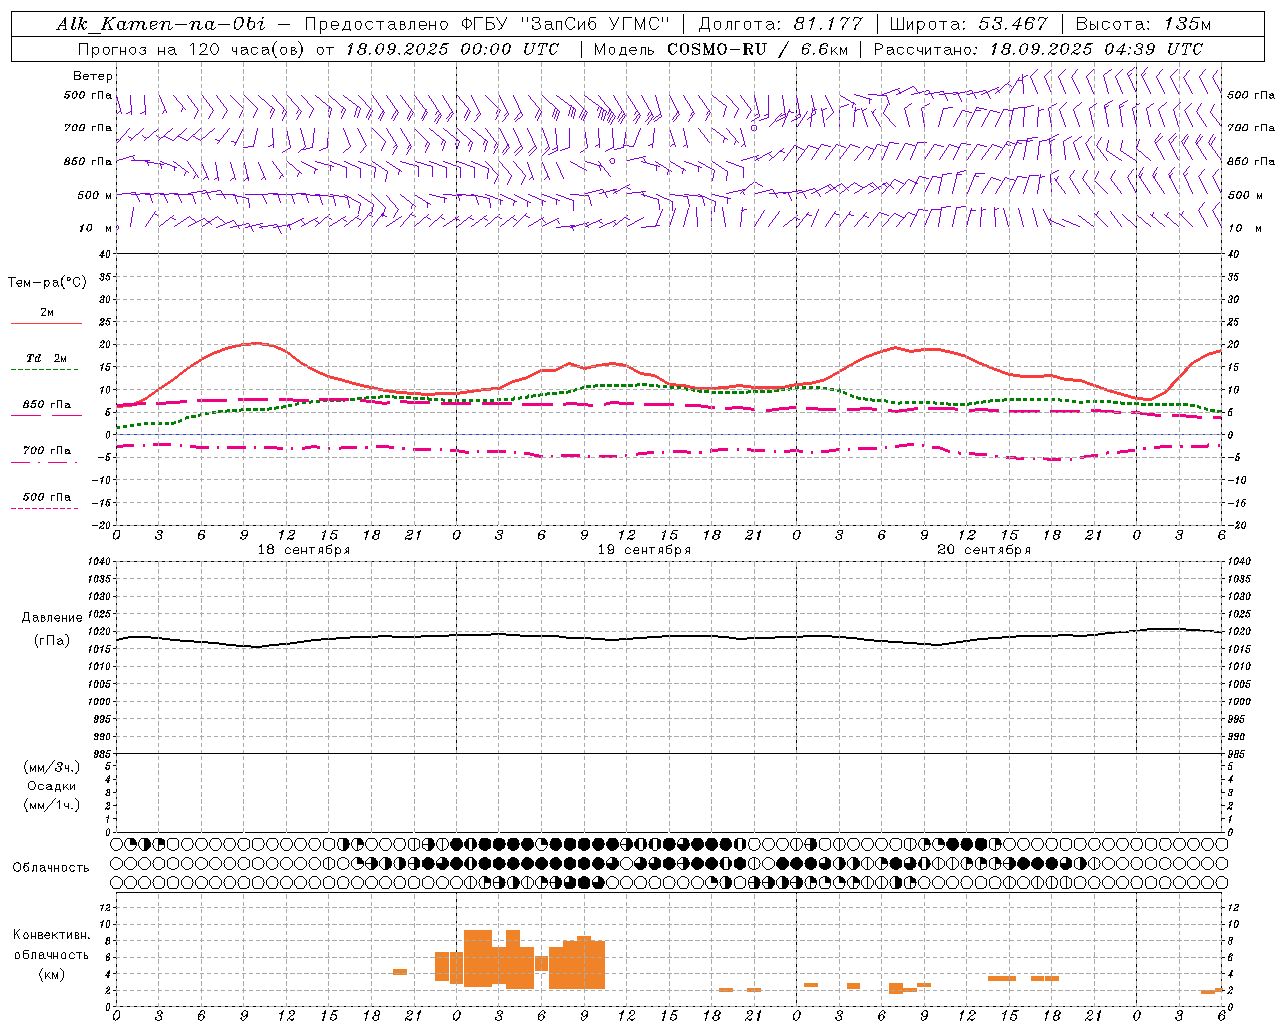Click the model name COSMO-RU / 6.6км
This screenshot has width=1280, height=1024.
757,49
